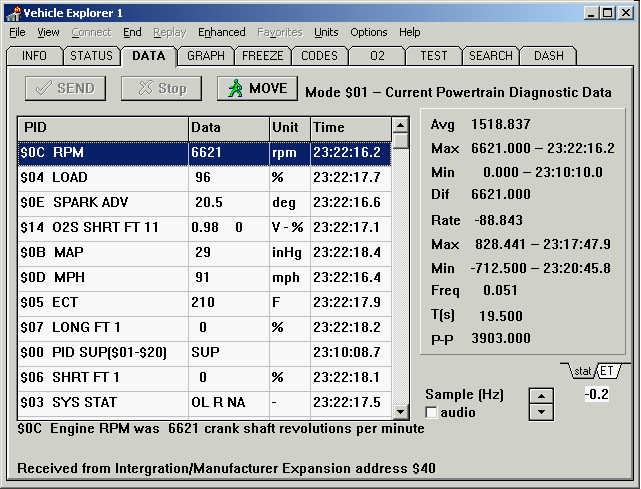Minimize the Vehicle Explorer window
This screenshot has height=489, width=641.
591,13
